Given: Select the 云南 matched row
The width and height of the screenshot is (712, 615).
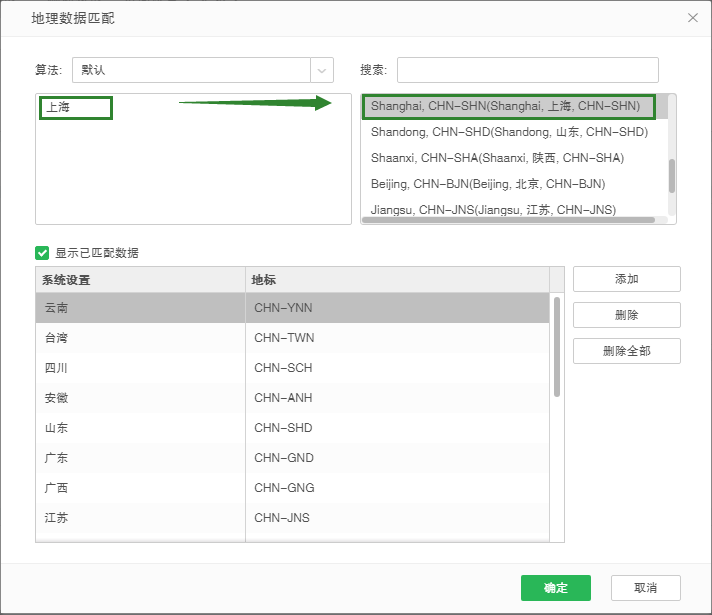Looking at the screenshot, I should pyautogui.click(x=140, y=308).
